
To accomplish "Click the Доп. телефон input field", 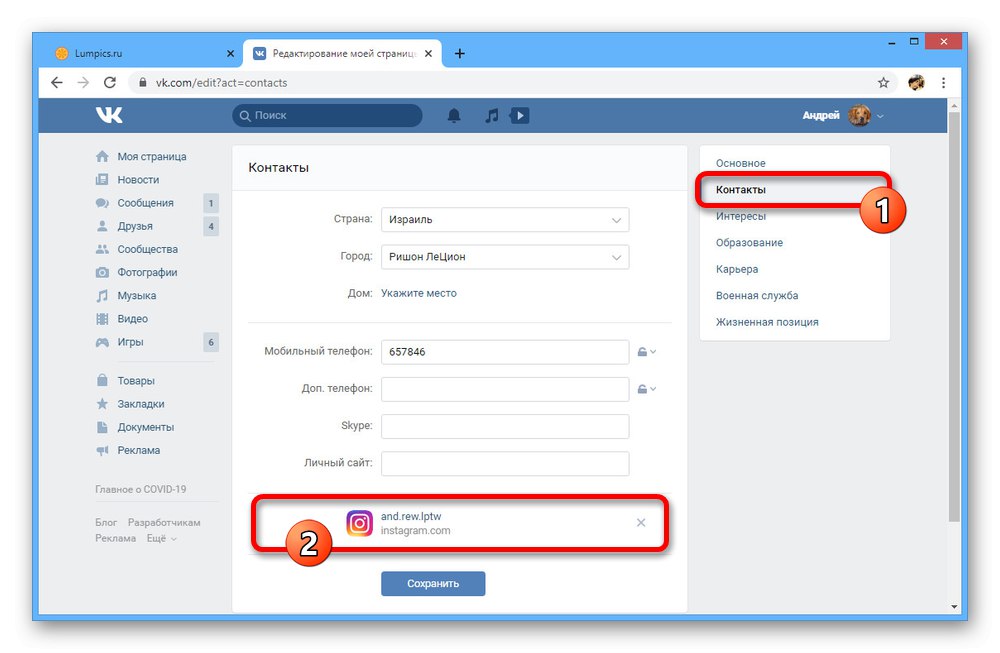I will click(x=505, y=389).
